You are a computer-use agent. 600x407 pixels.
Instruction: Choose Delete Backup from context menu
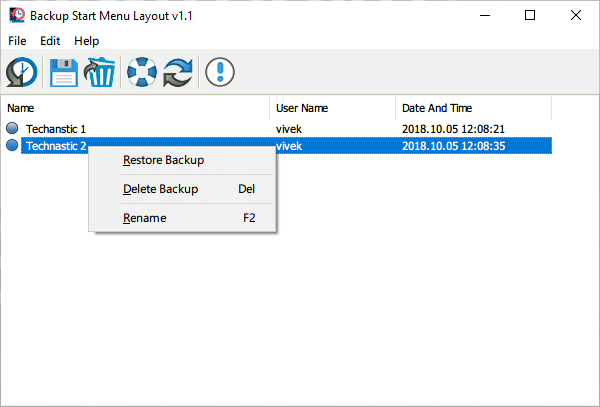pyautogui.click(x=182, y=189)
